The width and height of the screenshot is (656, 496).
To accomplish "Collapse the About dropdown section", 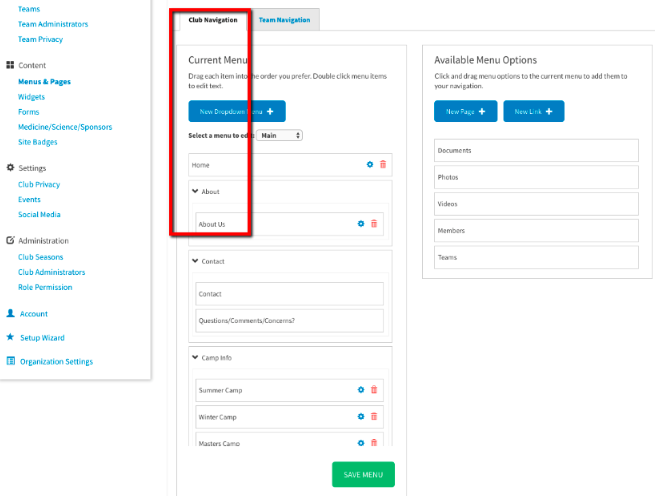I will pos(195,191).
